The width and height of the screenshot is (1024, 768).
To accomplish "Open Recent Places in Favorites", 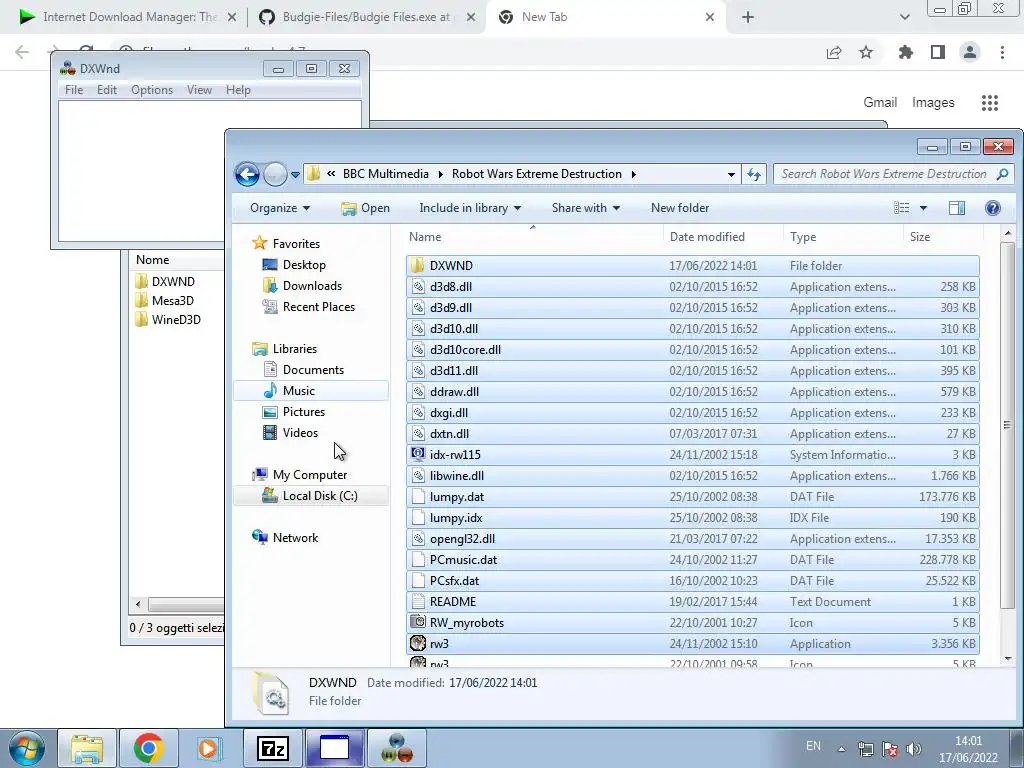I will (x=319, y=306).
